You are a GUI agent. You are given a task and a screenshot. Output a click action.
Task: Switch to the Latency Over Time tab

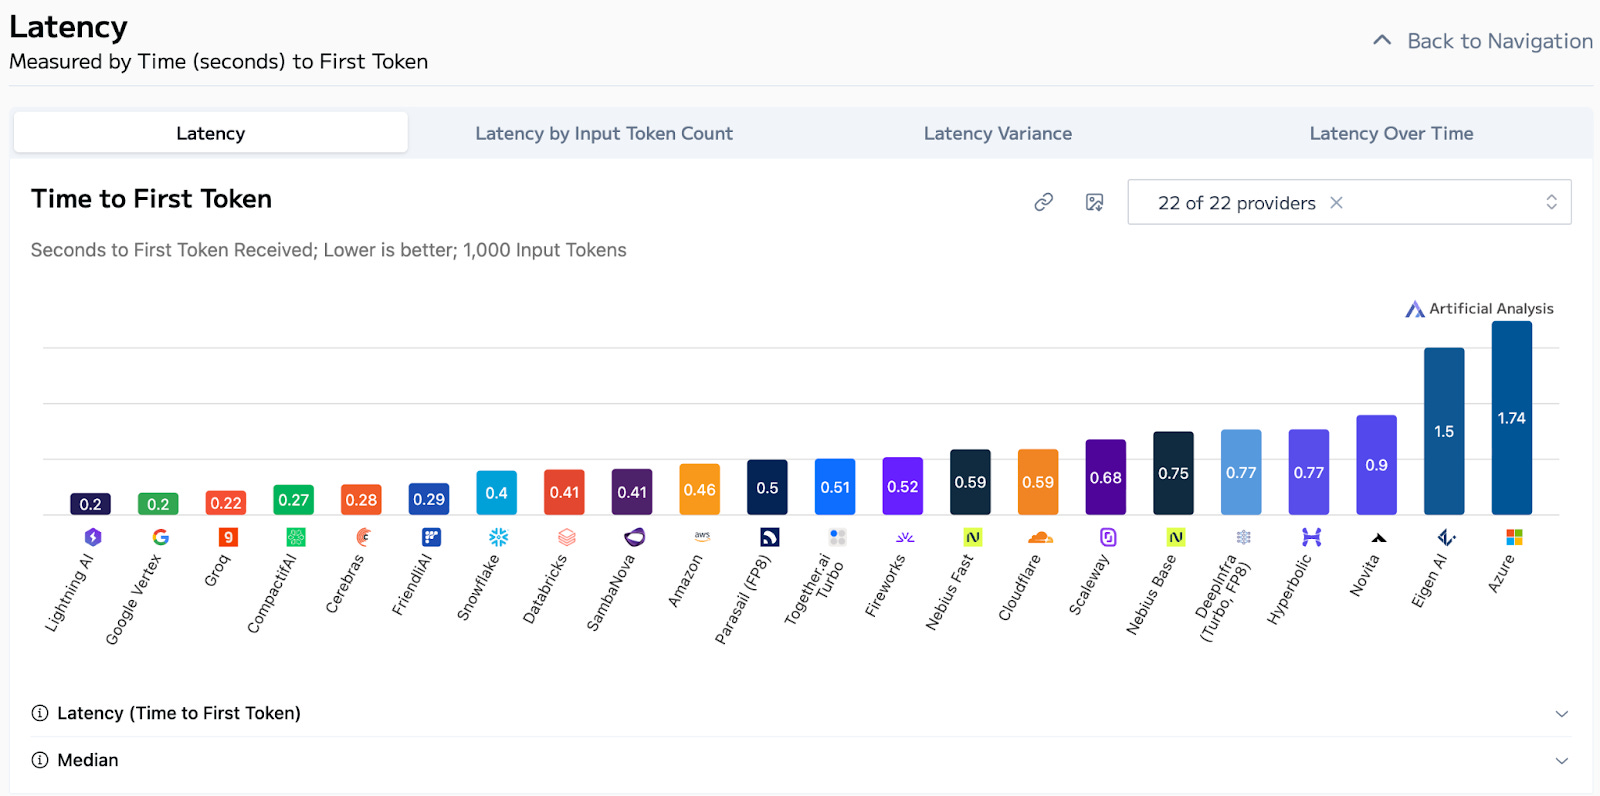[x=1391, y=133]
